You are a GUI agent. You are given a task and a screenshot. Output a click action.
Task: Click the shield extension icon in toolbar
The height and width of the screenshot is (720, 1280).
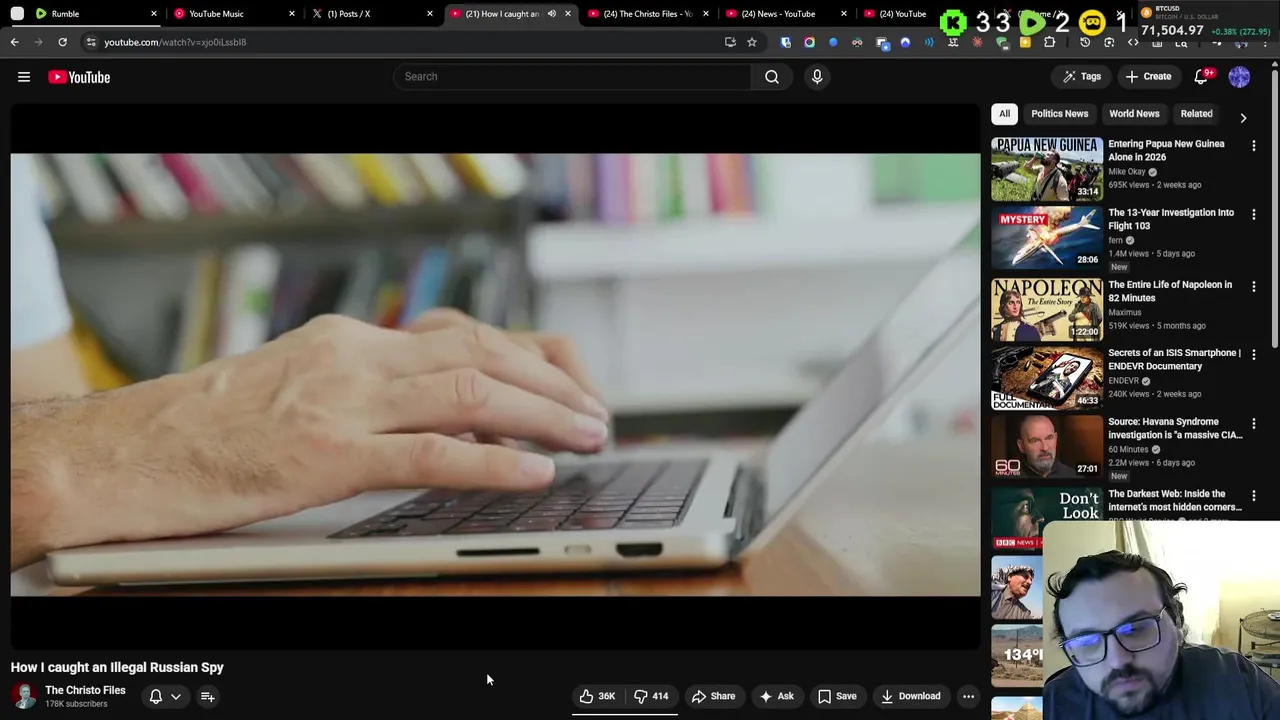(x=786, y=42)
